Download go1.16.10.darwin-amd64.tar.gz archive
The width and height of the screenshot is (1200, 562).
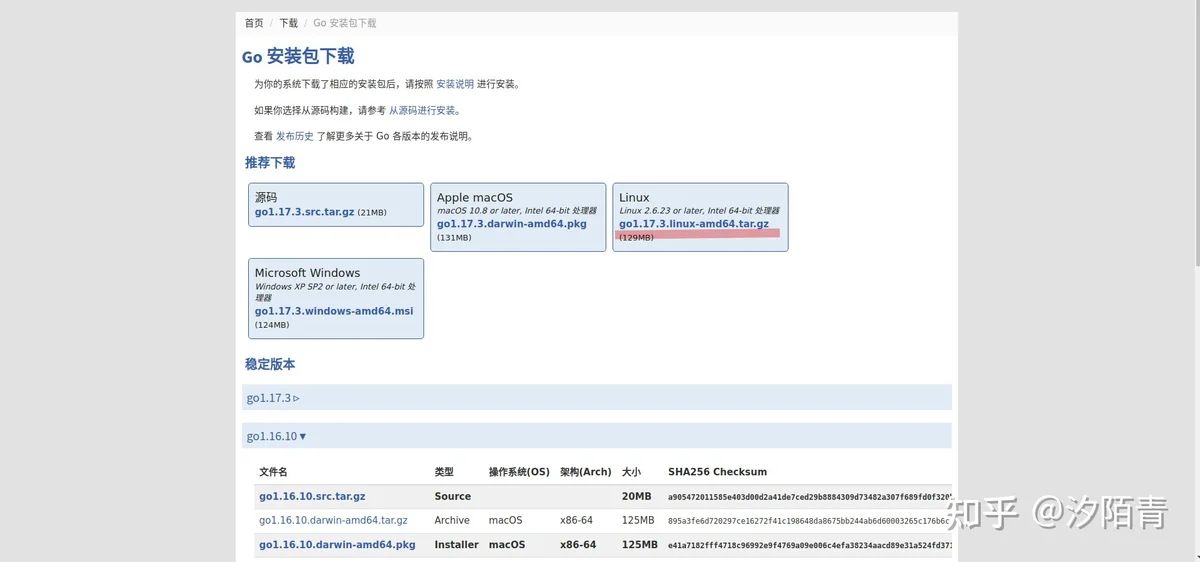coord(333,520)
